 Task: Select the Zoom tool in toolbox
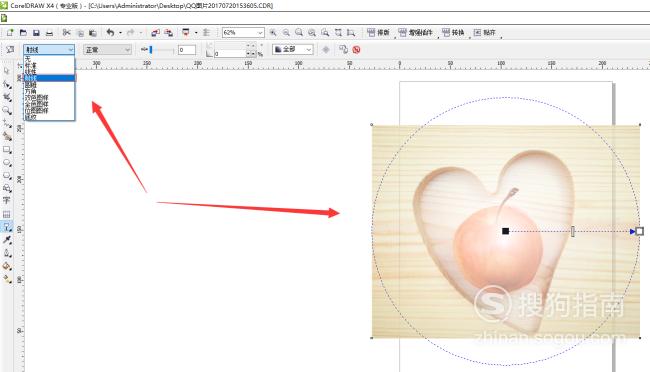click(x=7, y=110)
